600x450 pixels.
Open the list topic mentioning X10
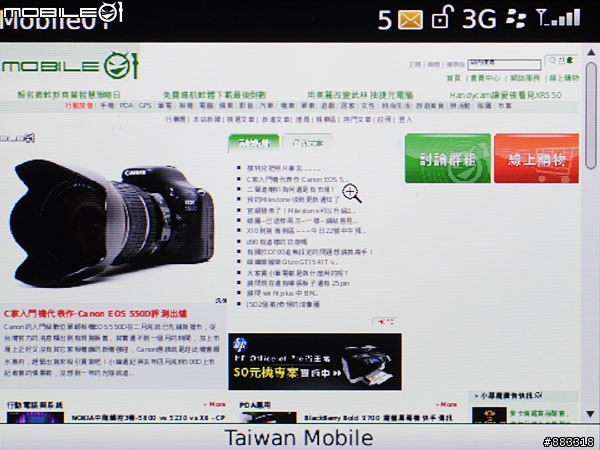click(x=306, y=231)
